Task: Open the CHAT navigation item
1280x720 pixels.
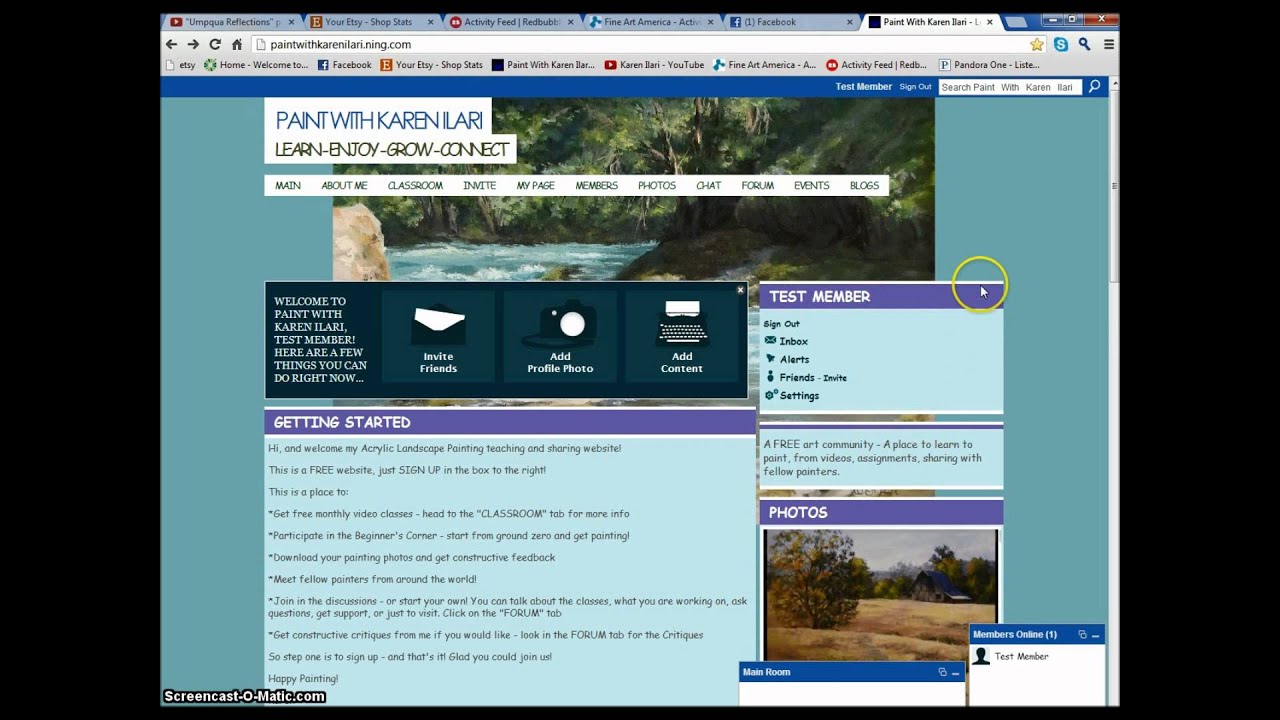Action: pos(708,186)
